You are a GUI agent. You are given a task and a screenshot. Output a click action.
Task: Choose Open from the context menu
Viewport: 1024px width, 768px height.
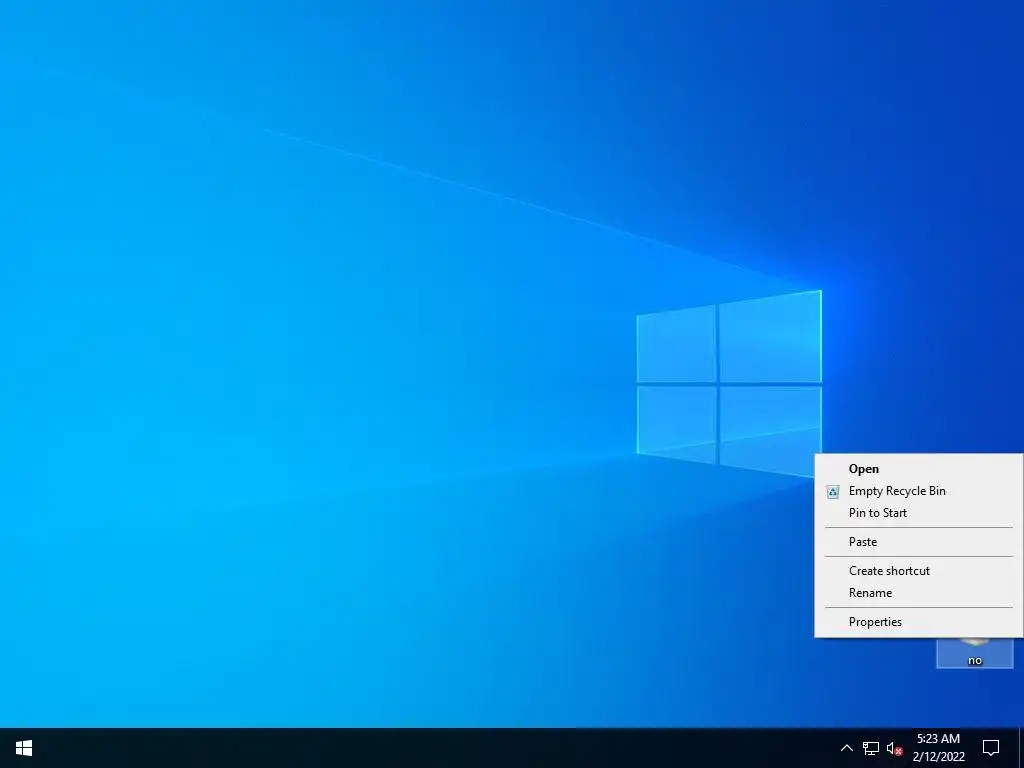pos(918,469)
